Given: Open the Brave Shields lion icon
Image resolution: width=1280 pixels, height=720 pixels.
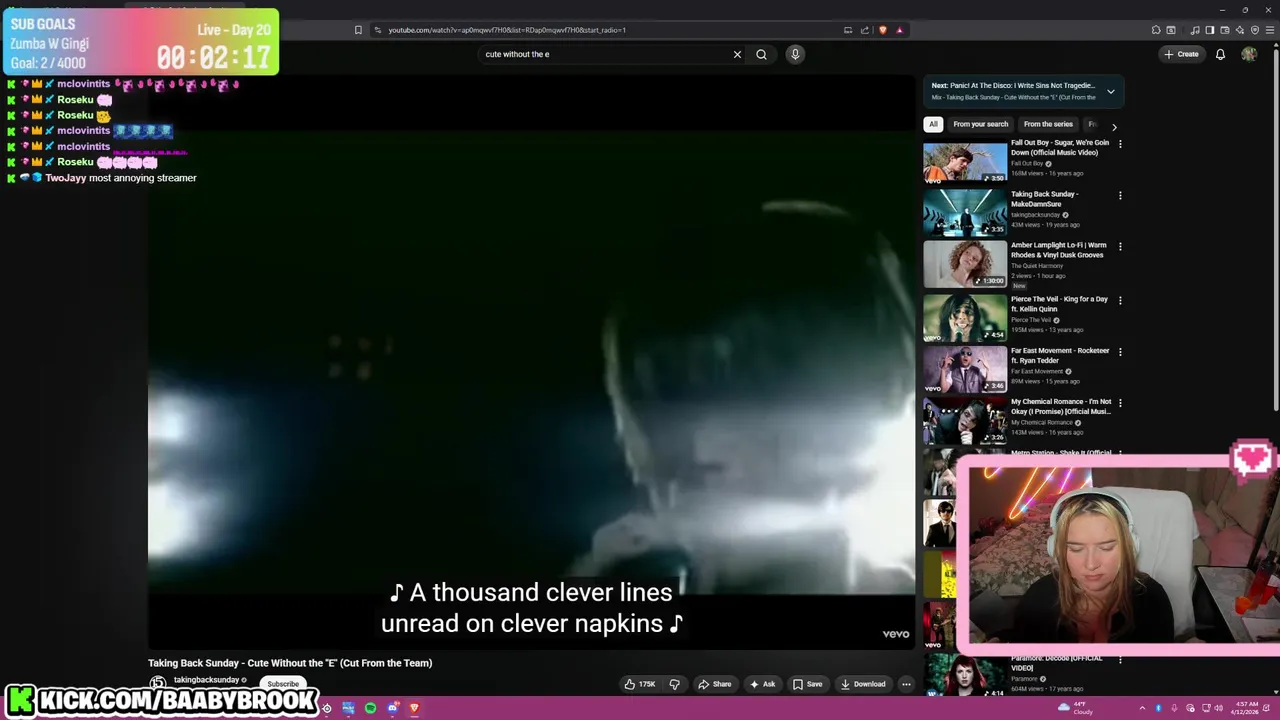Looking at the screenshot, I should (x=882, y=30).
